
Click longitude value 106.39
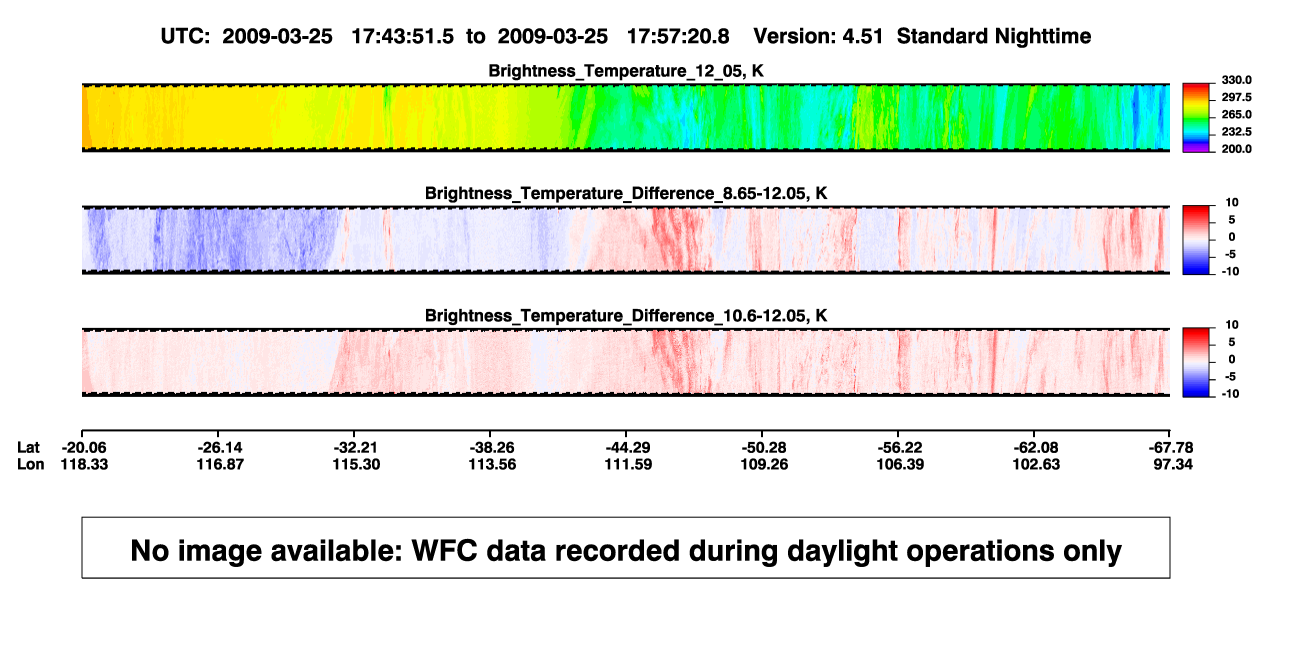tap(898, 464)
